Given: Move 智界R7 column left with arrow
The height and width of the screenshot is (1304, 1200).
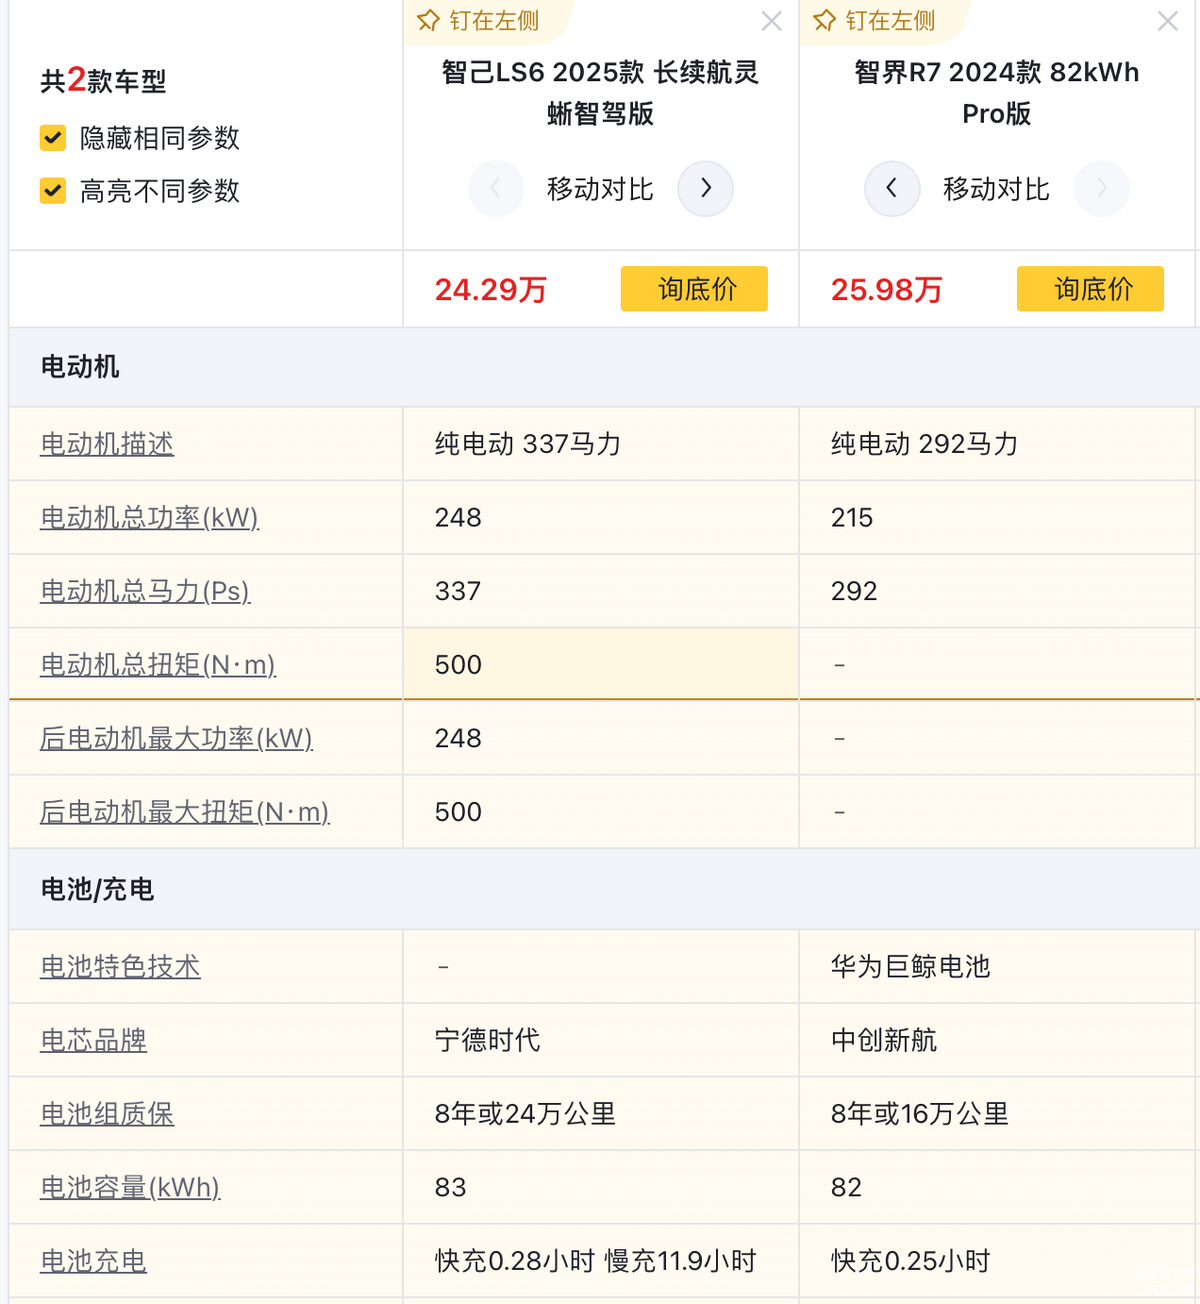Looking at the screenshot, I should pyautogui.click(x=892, y=188).
